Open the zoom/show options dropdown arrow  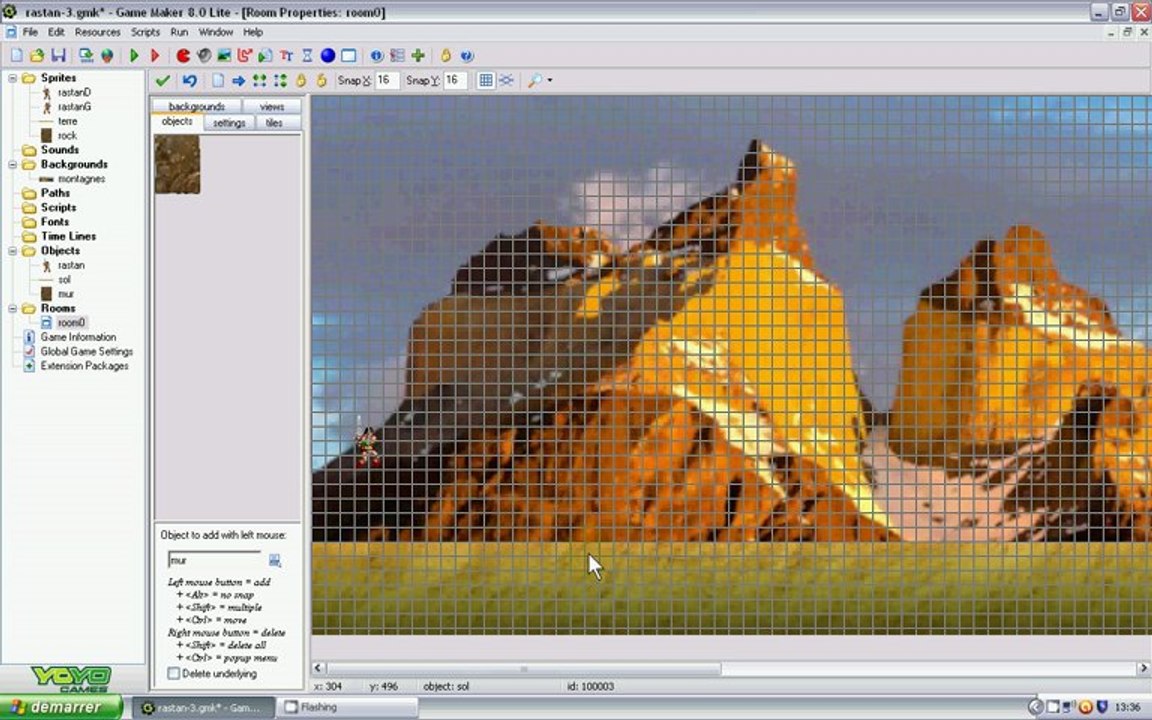click(x=550, y=81)
